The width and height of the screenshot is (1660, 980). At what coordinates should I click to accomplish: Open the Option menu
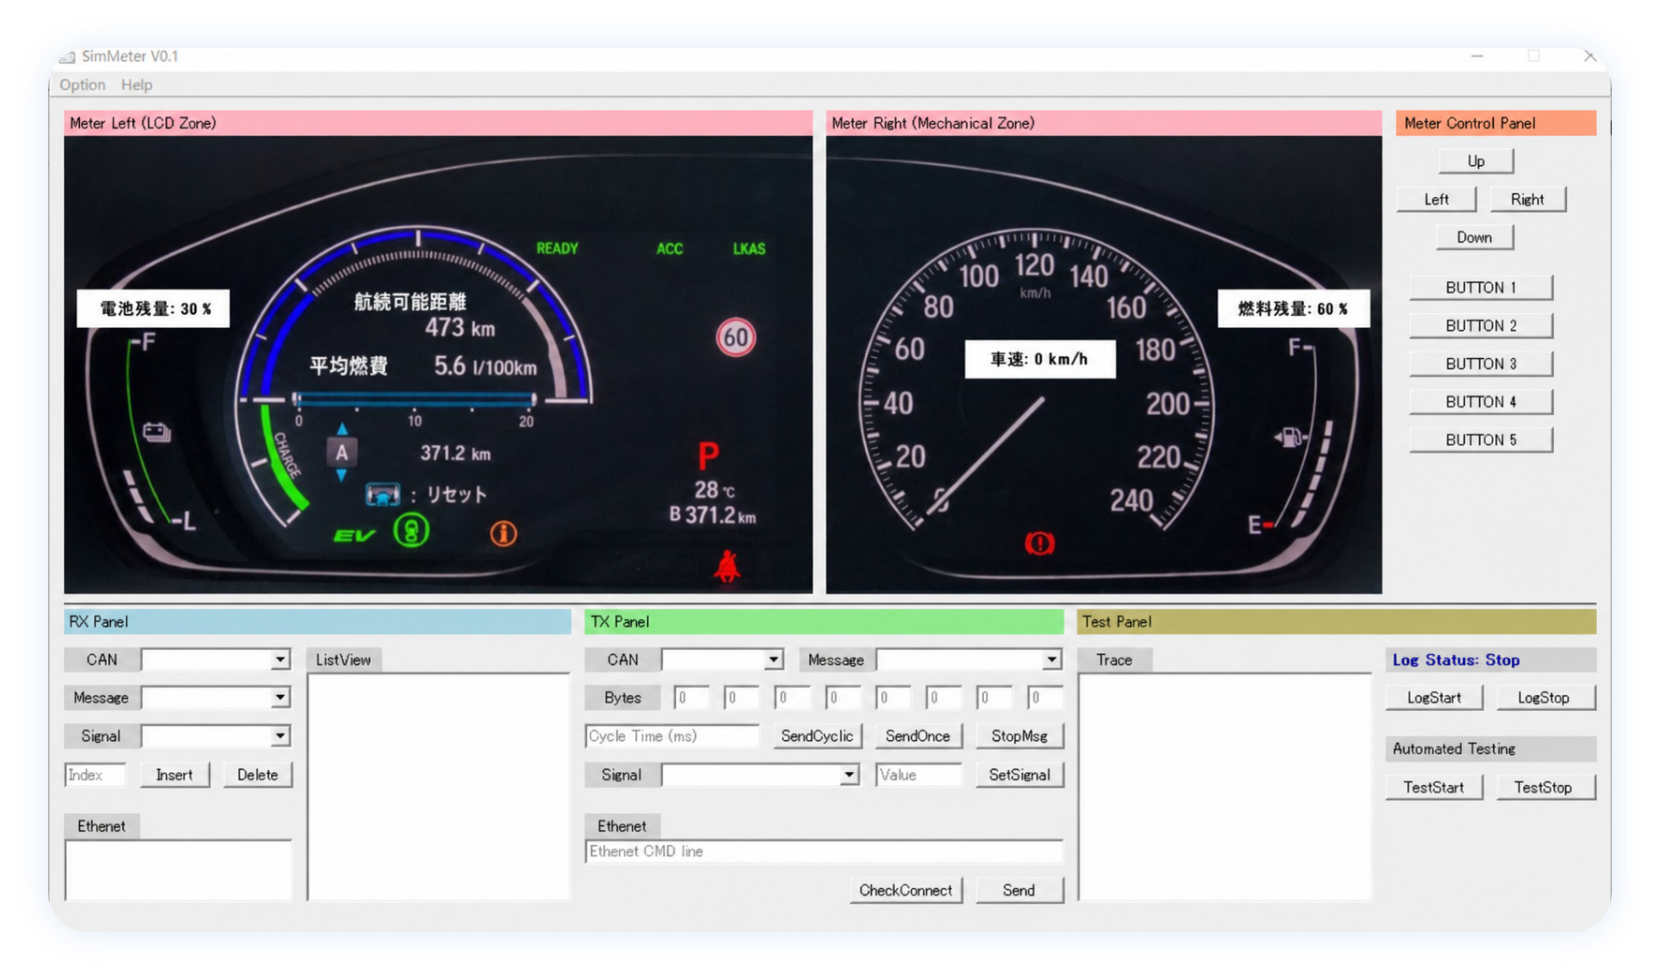point(82,85)
